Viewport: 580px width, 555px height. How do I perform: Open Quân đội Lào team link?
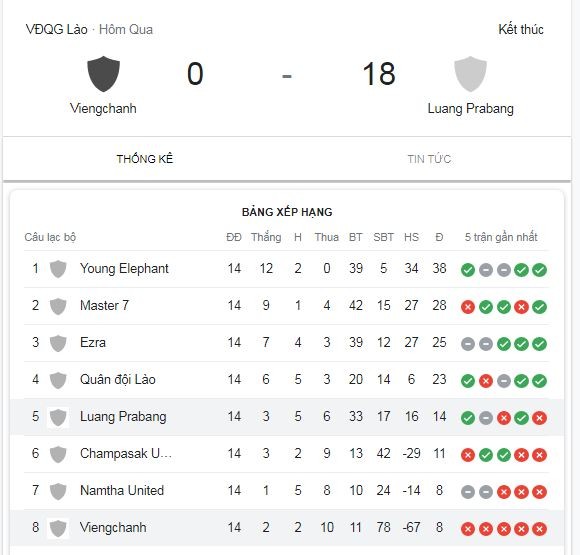click(118, 379)
